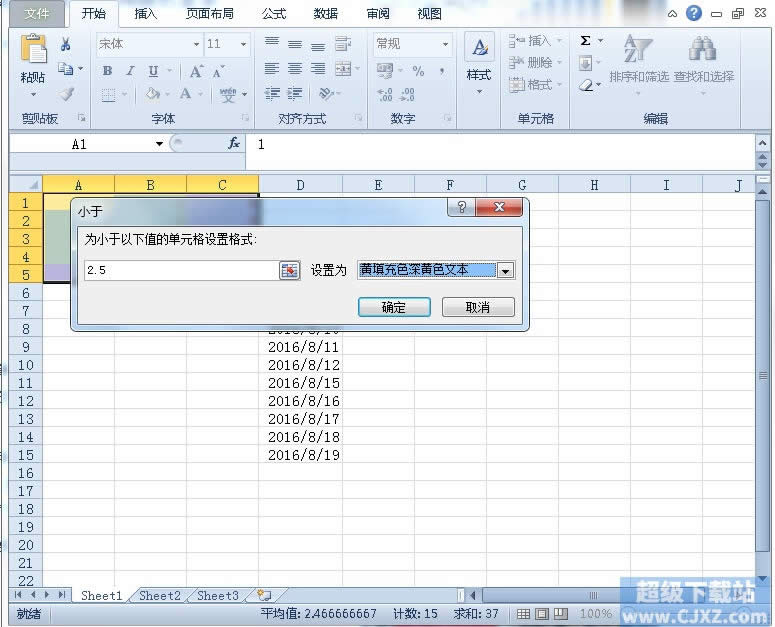775x627 pixels.
Task: Click the cell borders icon
Action: coord(108,94)
